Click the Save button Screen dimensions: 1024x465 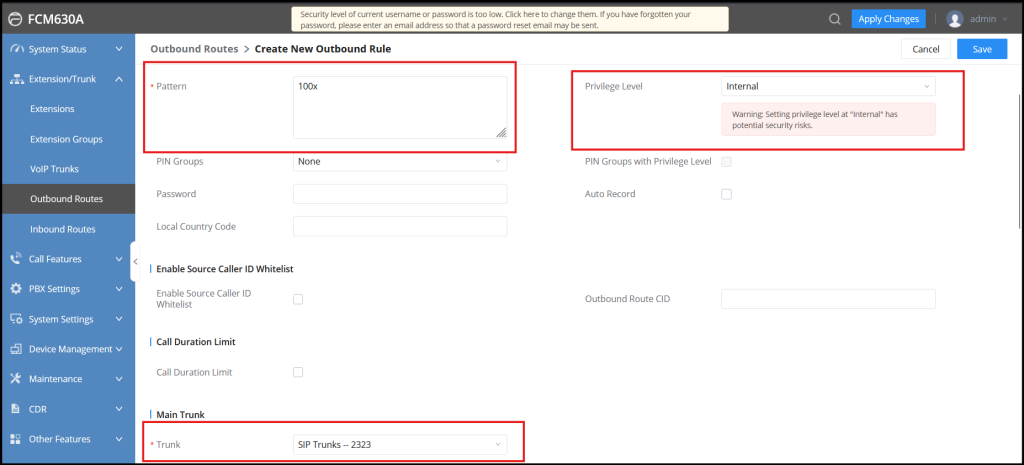coord(981,49)
